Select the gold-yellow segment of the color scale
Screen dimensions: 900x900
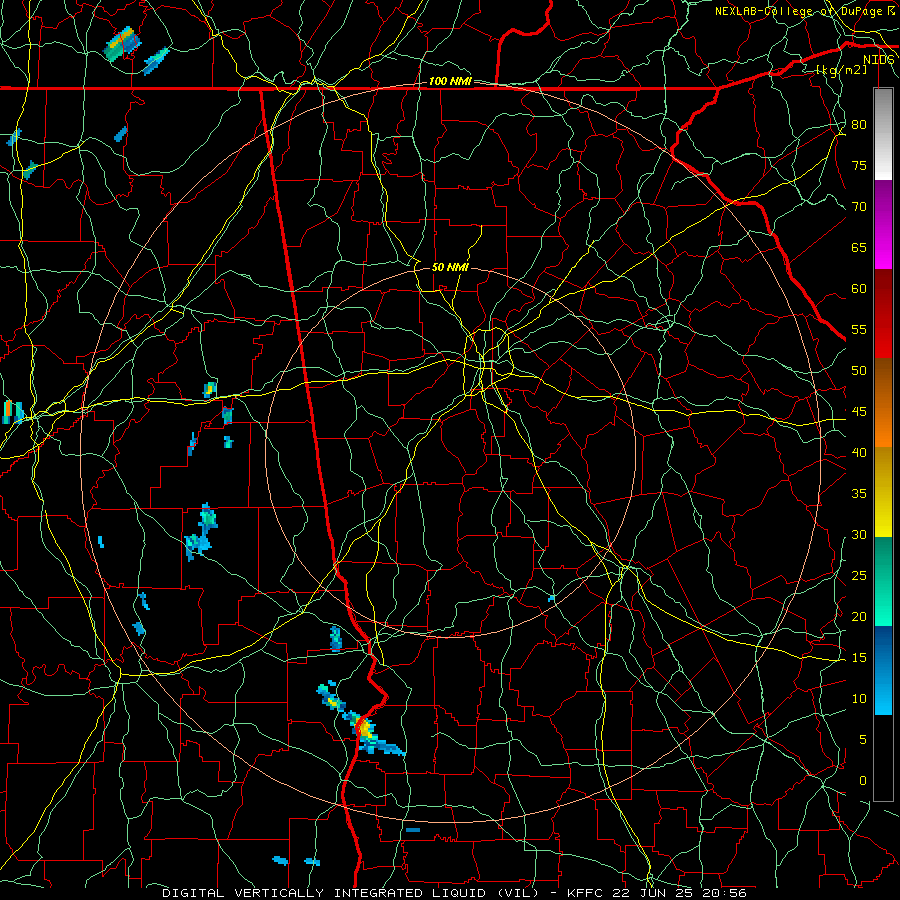click(x=883, y=492)
